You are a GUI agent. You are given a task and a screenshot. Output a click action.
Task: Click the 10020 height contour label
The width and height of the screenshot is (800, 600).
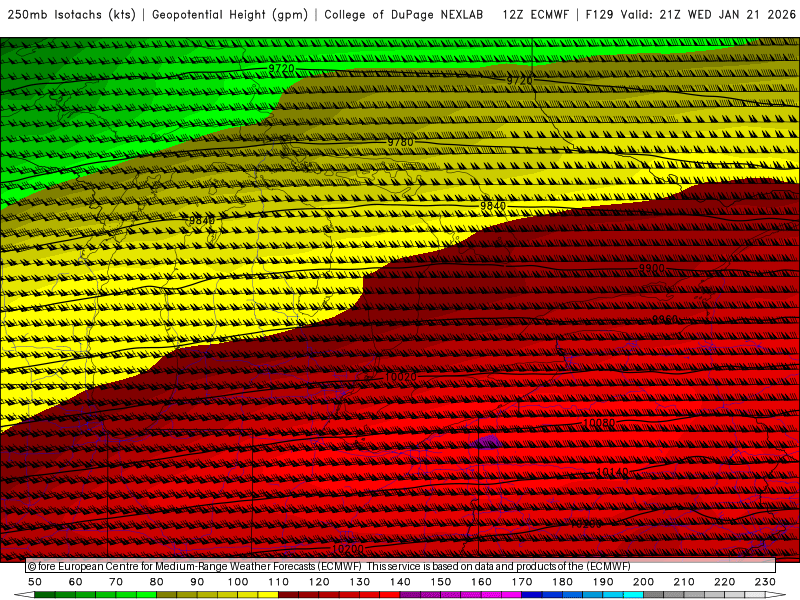401,377
